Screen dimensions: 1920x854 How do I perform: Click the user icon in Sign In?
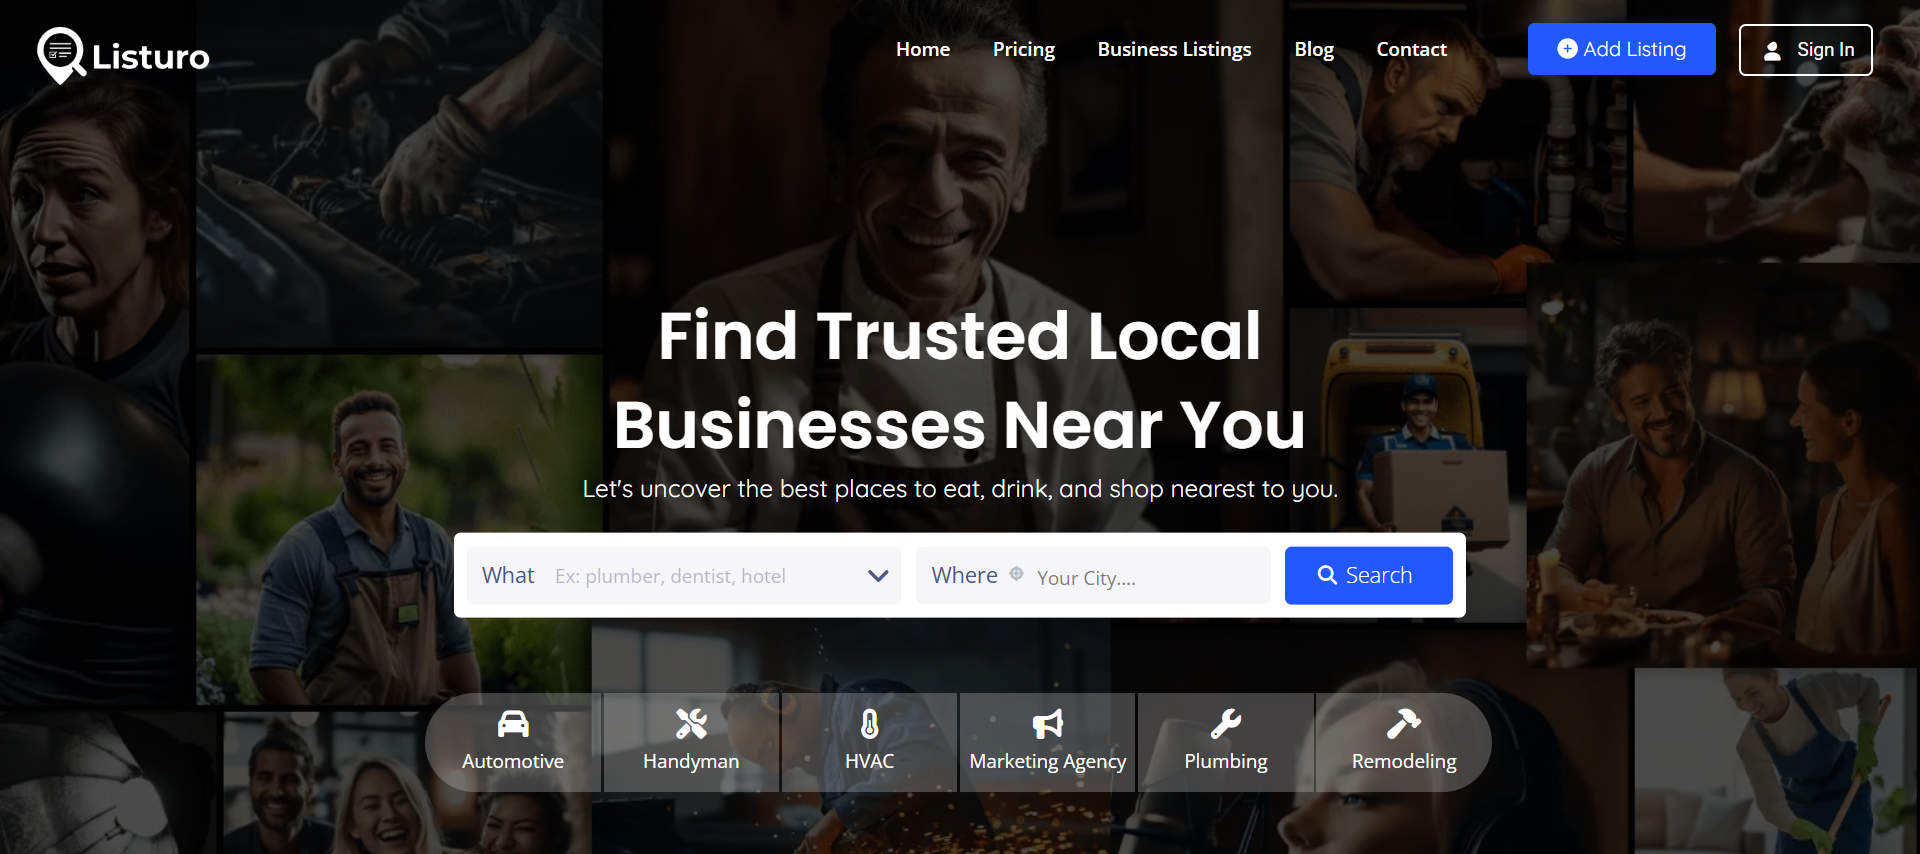pos(1772,50)
